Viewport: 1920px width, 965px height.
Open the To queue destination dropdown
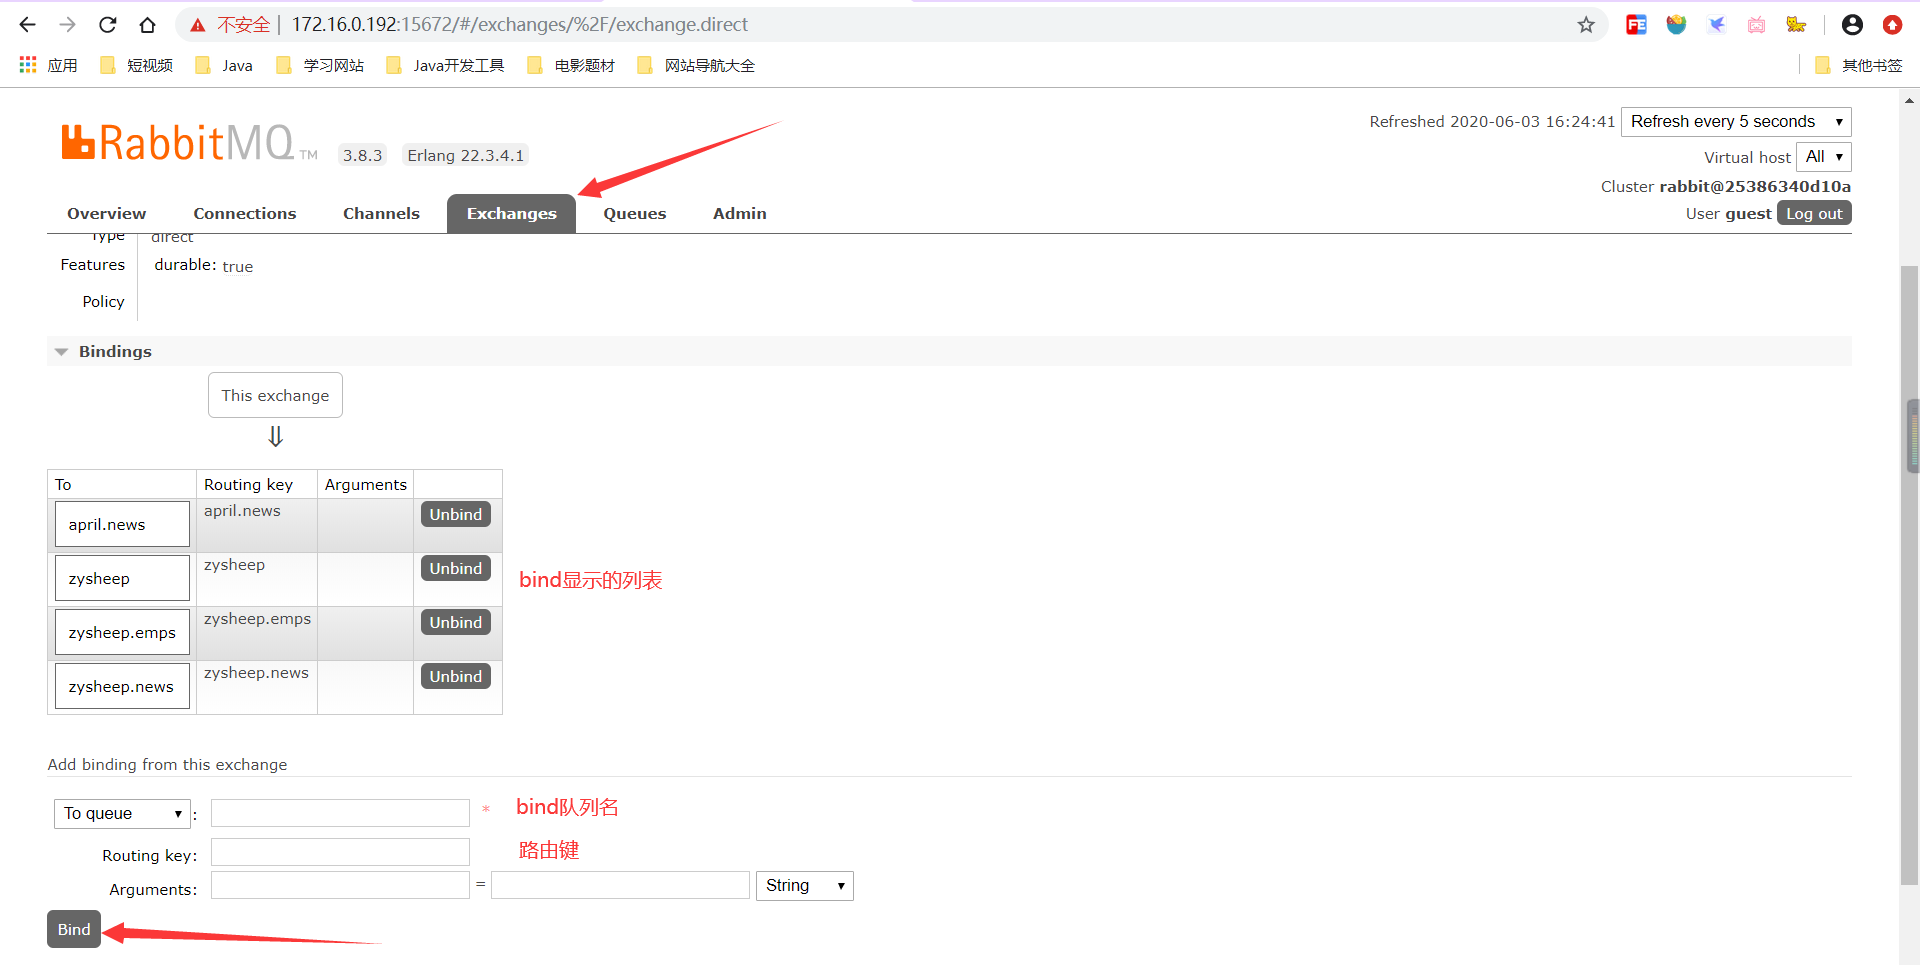122,814
